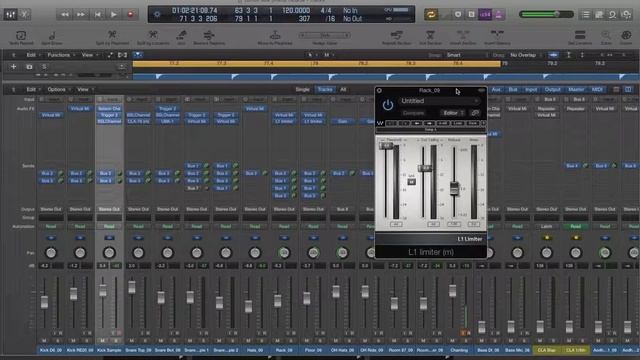Select the Chanting channel strip name
The width and height of the screenshot is (640, 360).
coord(459,350)
